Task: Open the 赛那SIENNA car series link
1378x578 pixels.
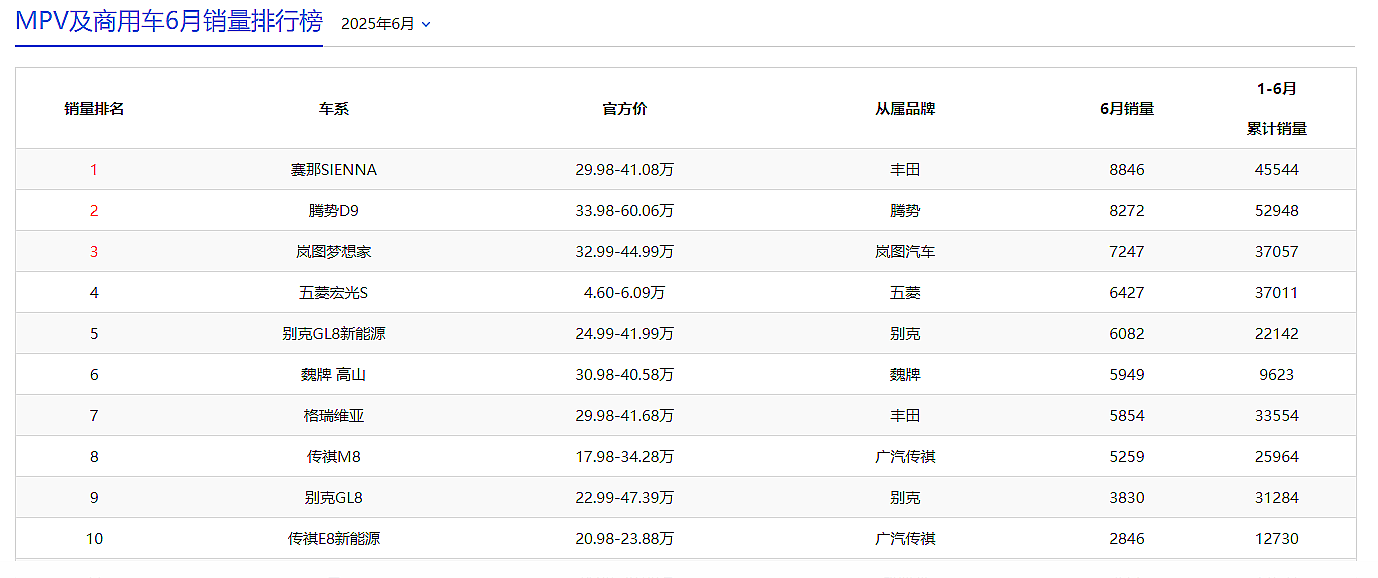Action: pyautogui.click(x=333, y=170)
